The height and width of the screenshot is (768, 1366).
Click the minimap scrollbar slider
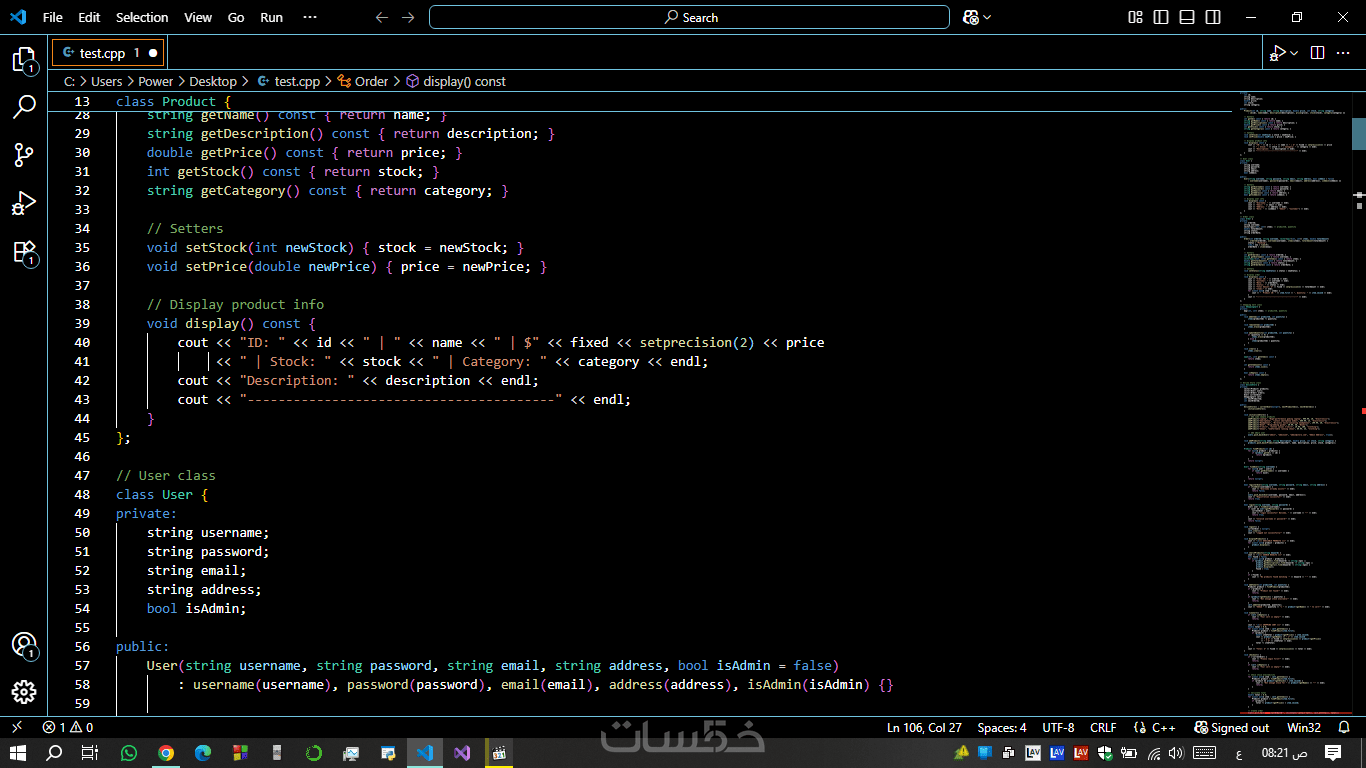point(1359,133)
